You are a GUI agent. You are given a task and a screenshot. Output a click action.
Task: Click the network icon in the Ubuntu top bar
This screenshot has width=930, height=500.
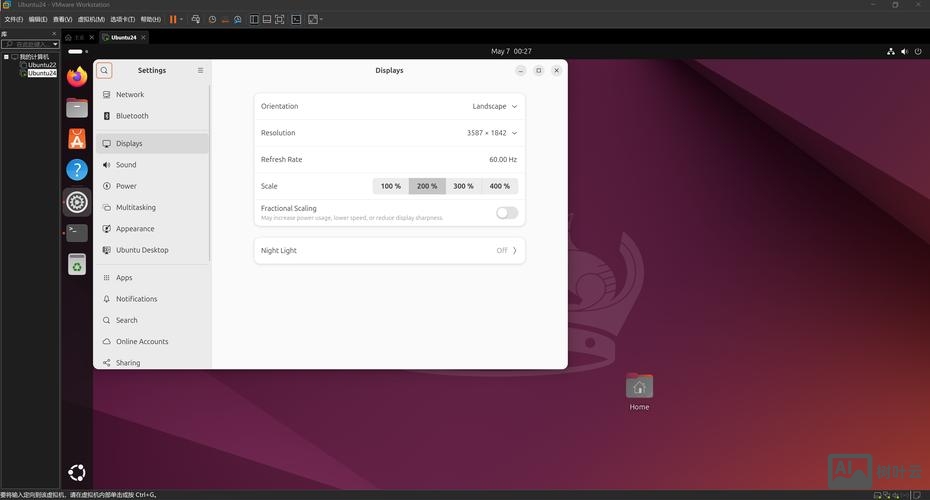tap(890, 52)
